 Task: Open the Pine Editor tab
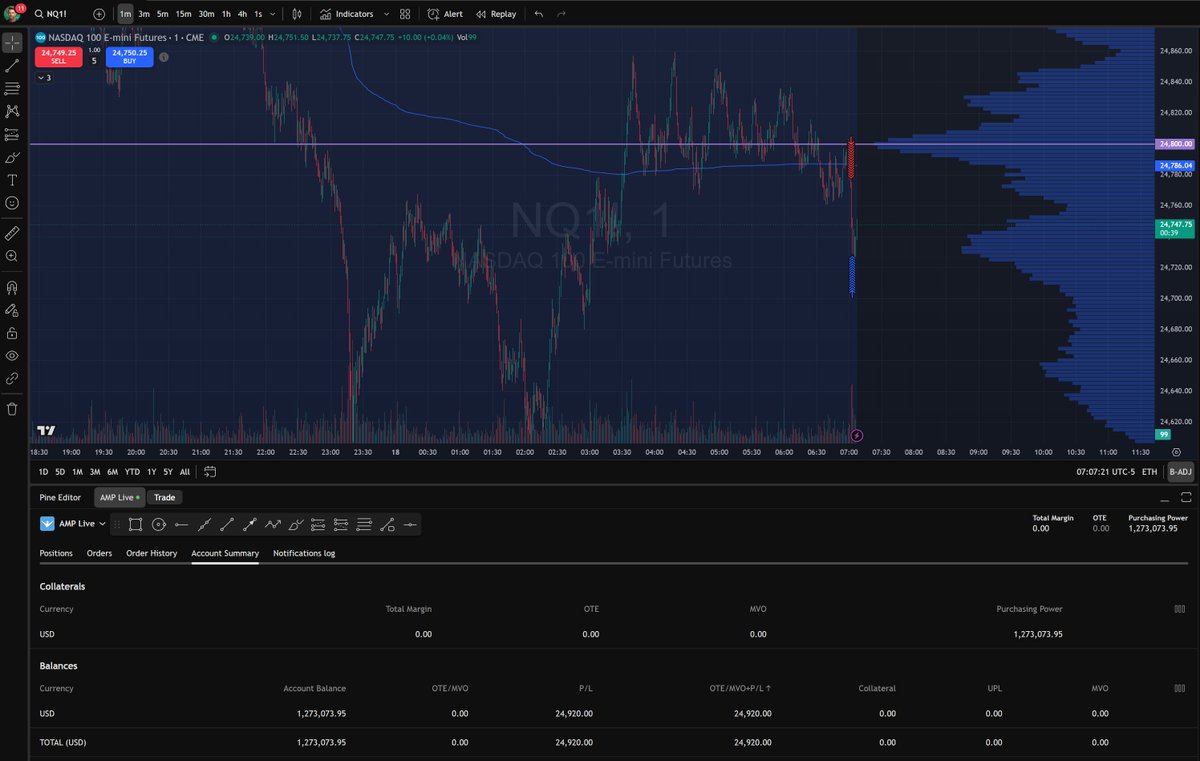(x=60, y=497)
